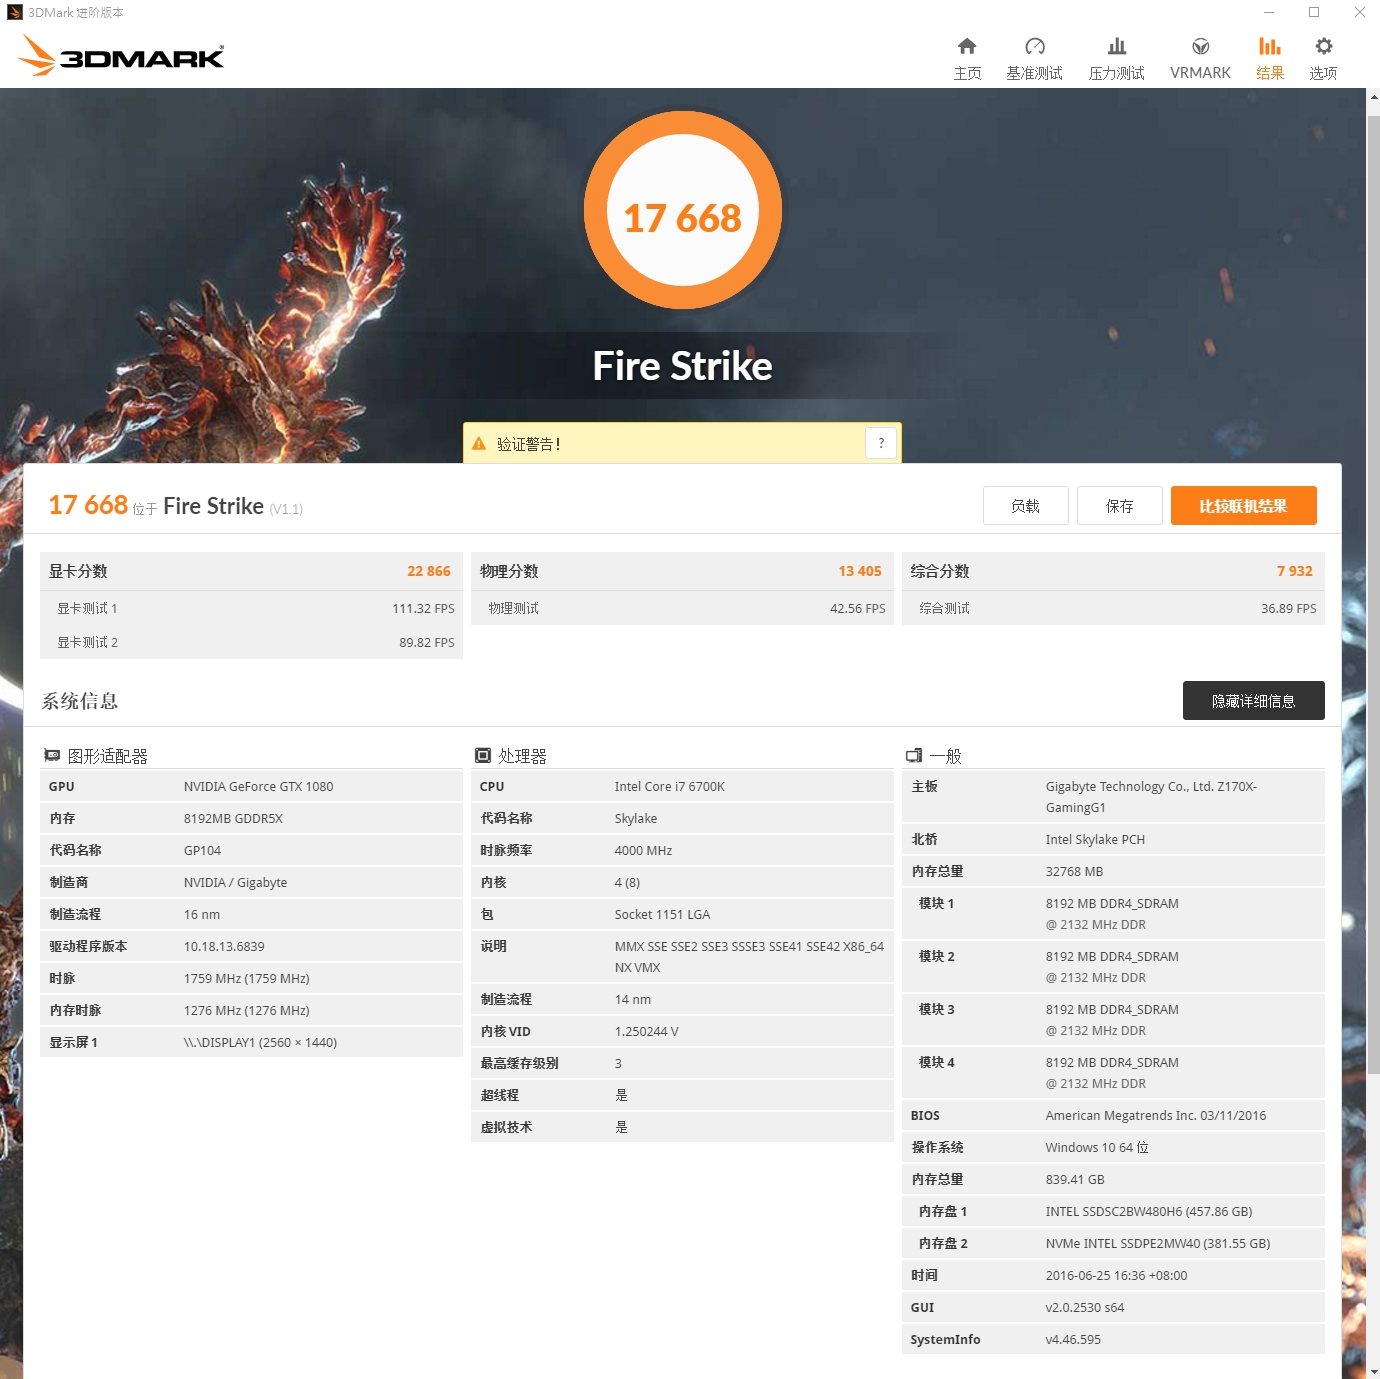Click the 保存 save button
The width and height of the screenshot is (1380, 1379).
click(1120, 506)
